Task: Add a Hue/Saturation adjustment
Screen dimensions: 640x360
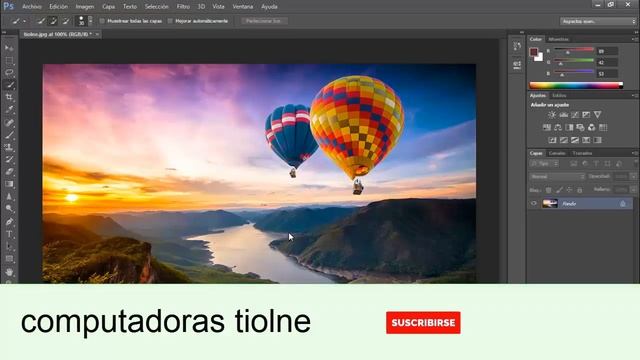Action: pyautogui.click(x=547, y=127)
